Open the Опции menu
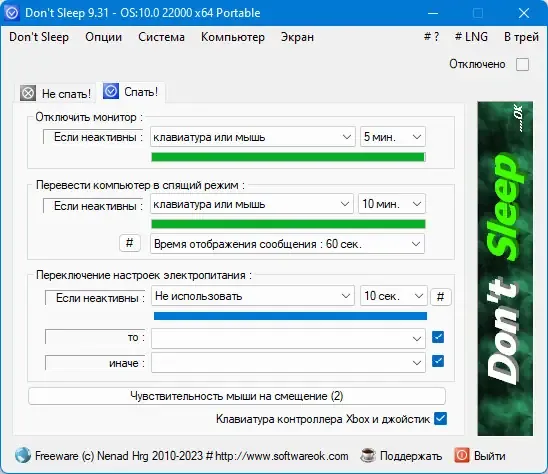The width and height of the screenshot is (548, 474). 103,37
